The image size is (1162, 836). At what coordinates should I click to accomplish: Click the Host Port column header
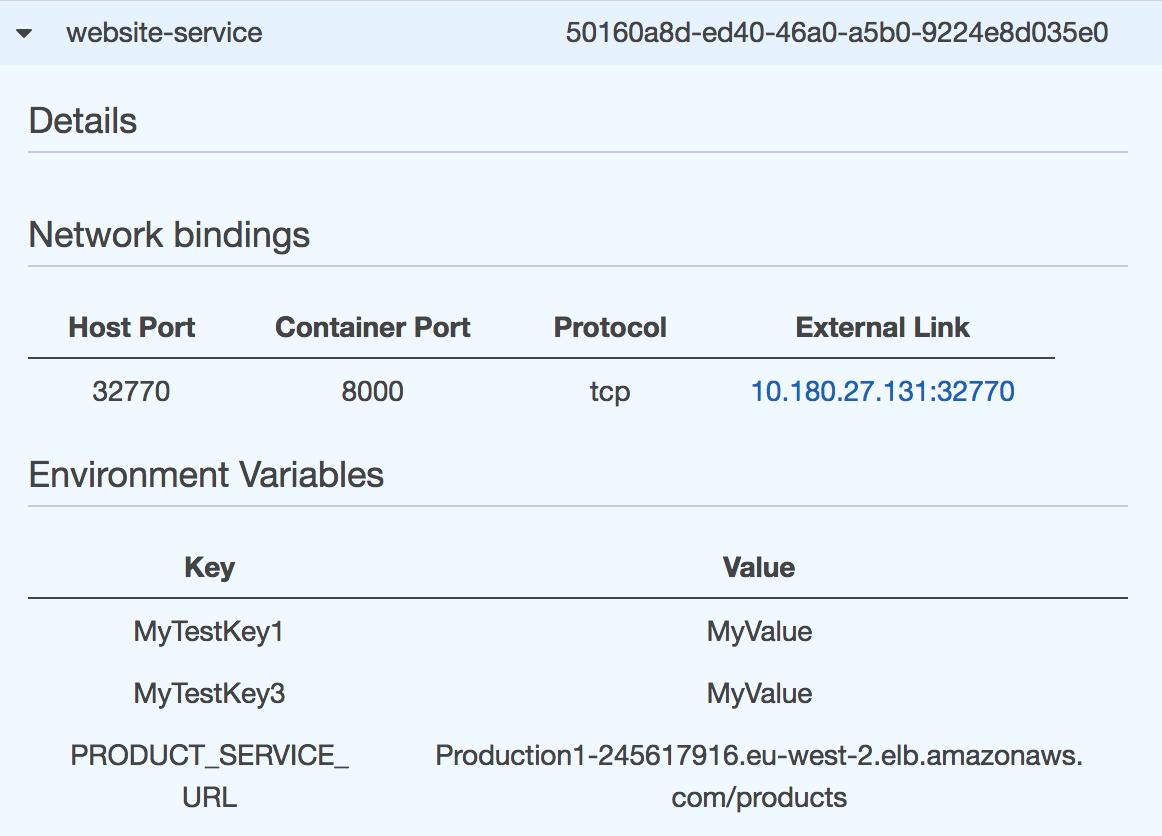[x=132, y=327]
